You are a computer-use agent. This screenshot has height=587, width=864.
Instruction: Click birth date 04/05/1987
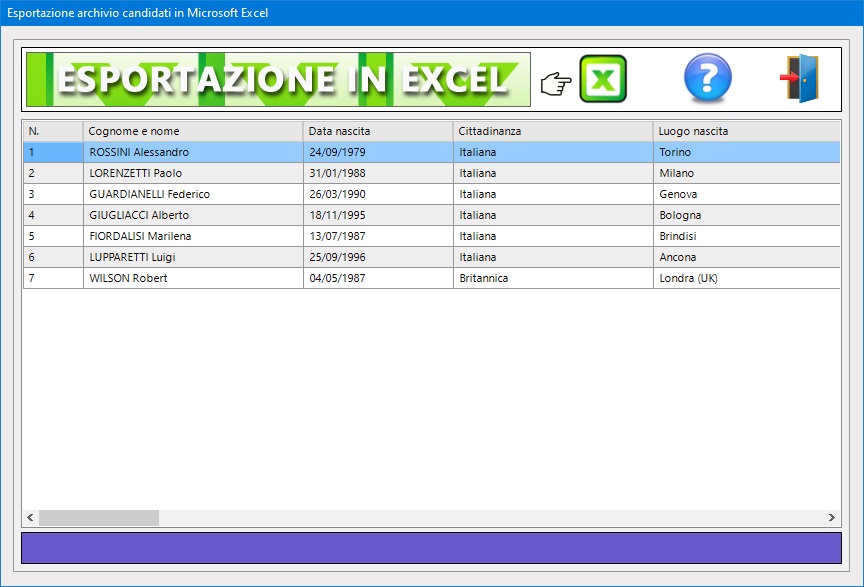pos(378,278)
